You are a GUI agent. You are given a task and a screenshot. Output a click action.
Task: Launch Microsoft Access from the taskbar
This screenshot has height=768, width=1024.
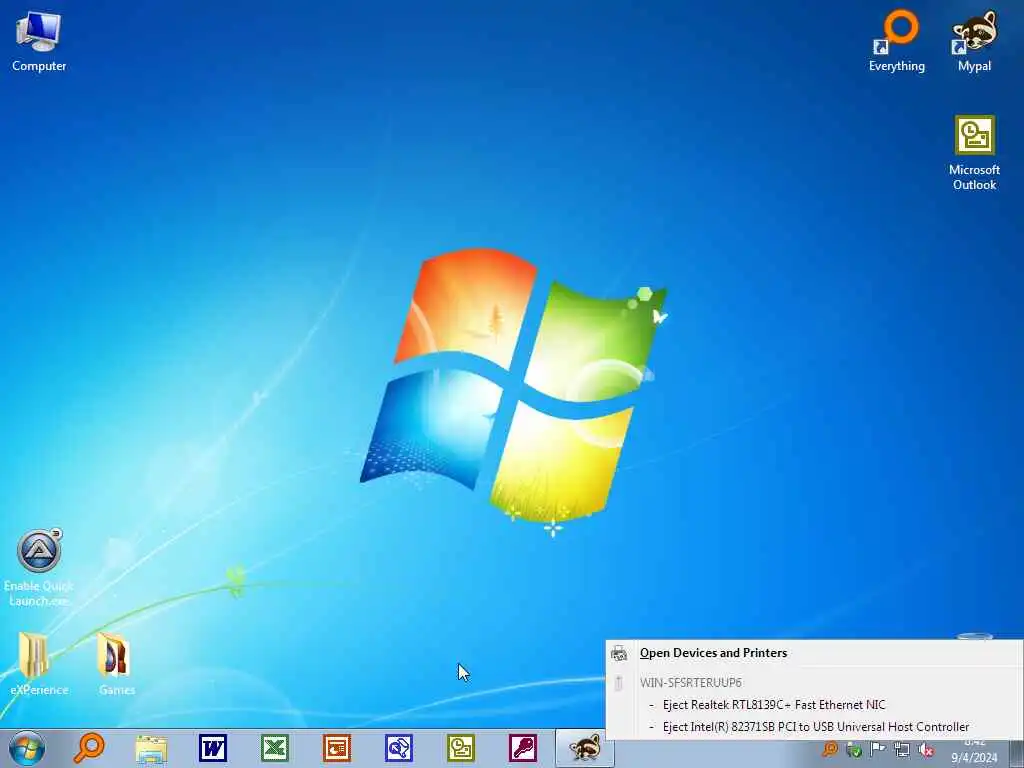coord(523,748)
